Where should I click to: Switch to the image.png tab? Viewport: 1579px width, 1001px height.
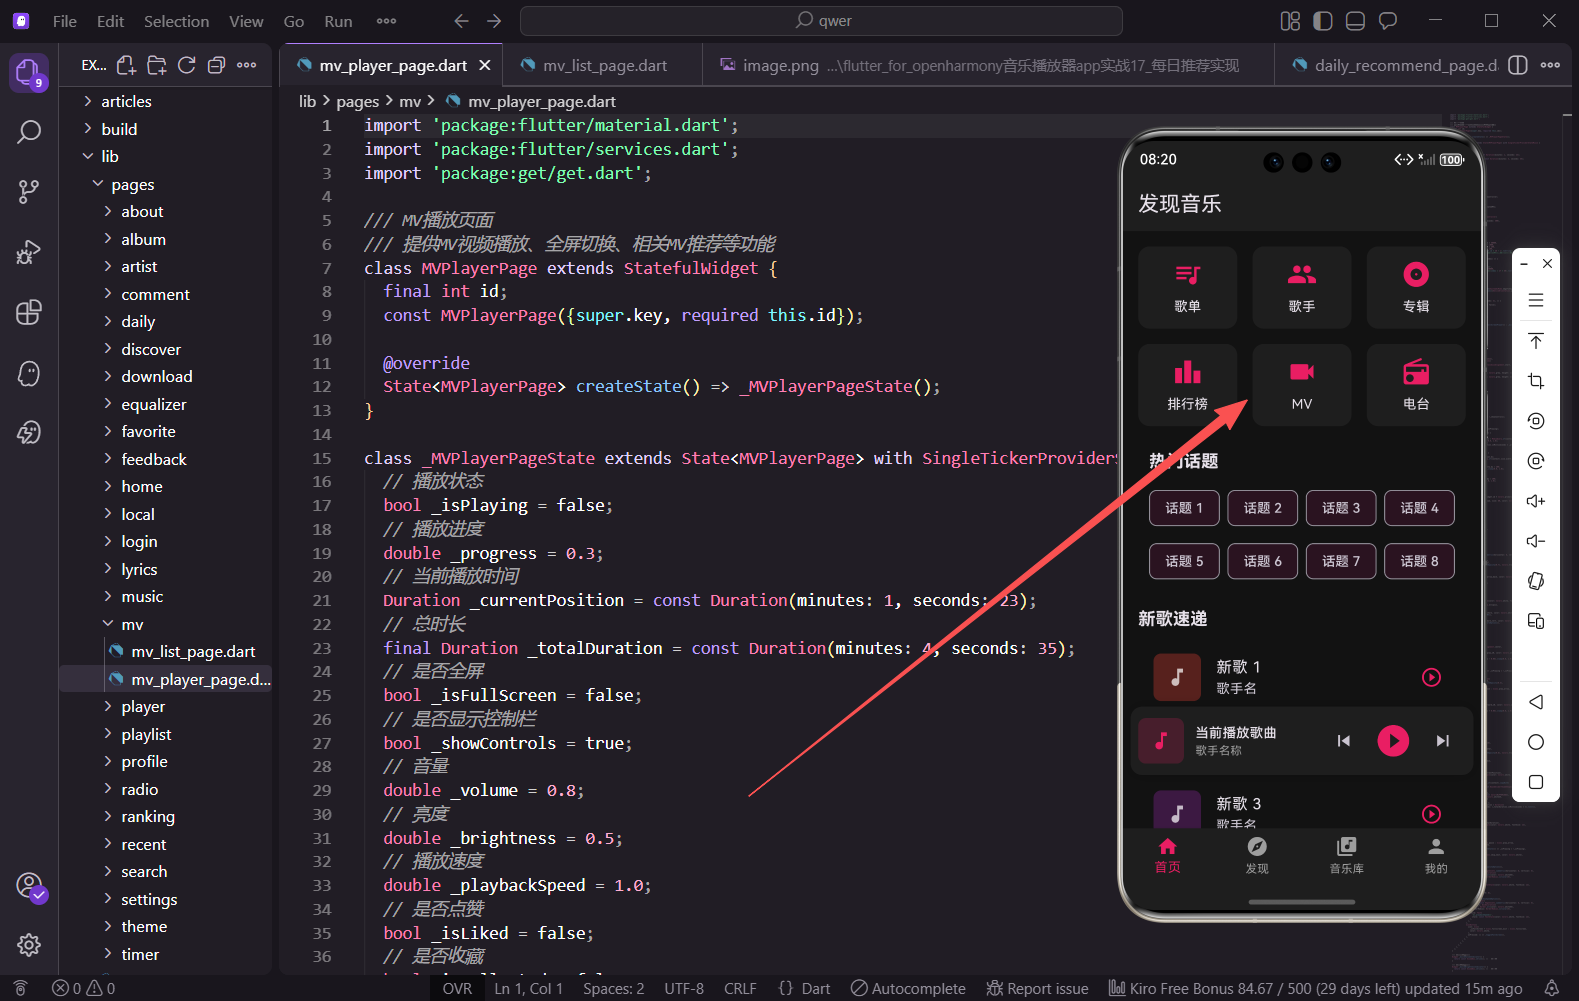tap(988, 65)
